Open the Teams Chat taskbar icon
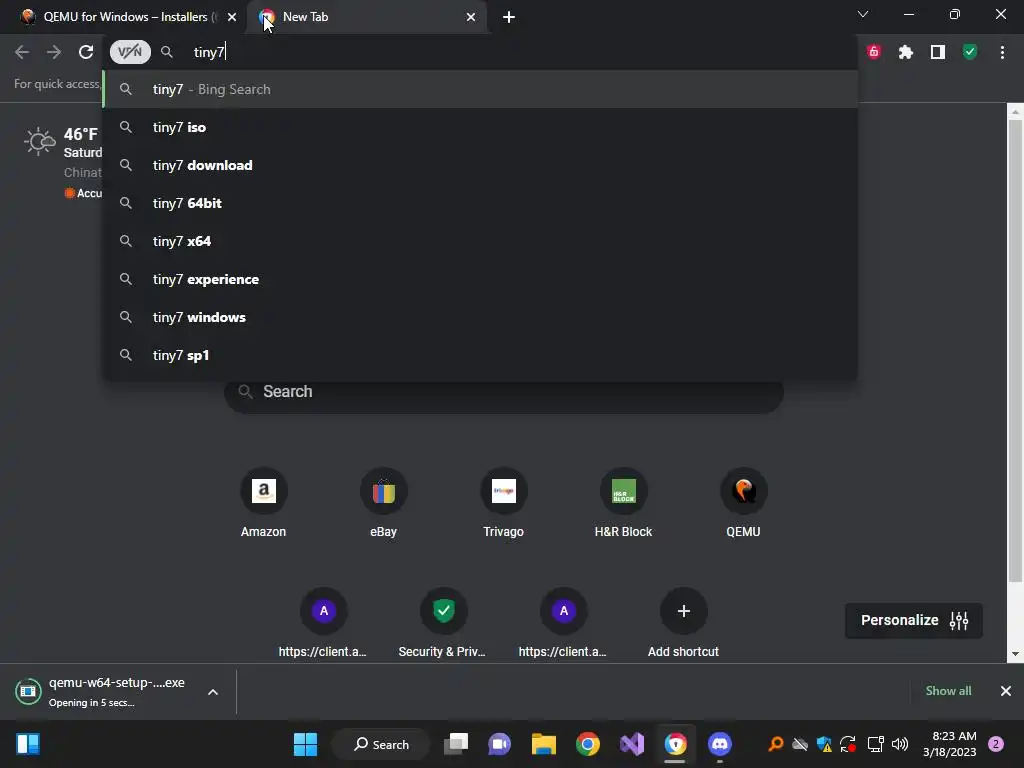The image size is (1024, 768). tap(500, 744)
